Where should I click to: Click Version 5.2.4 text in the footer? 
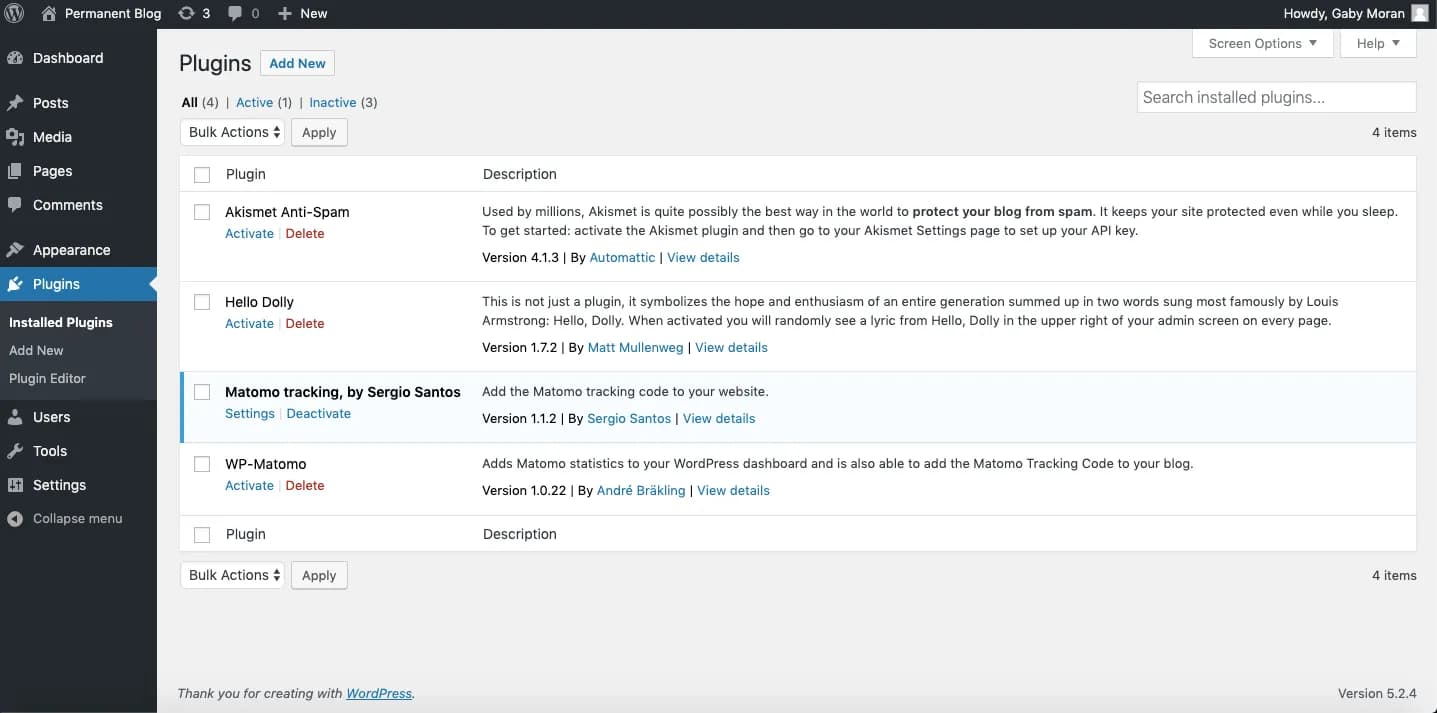[1377, 693]
